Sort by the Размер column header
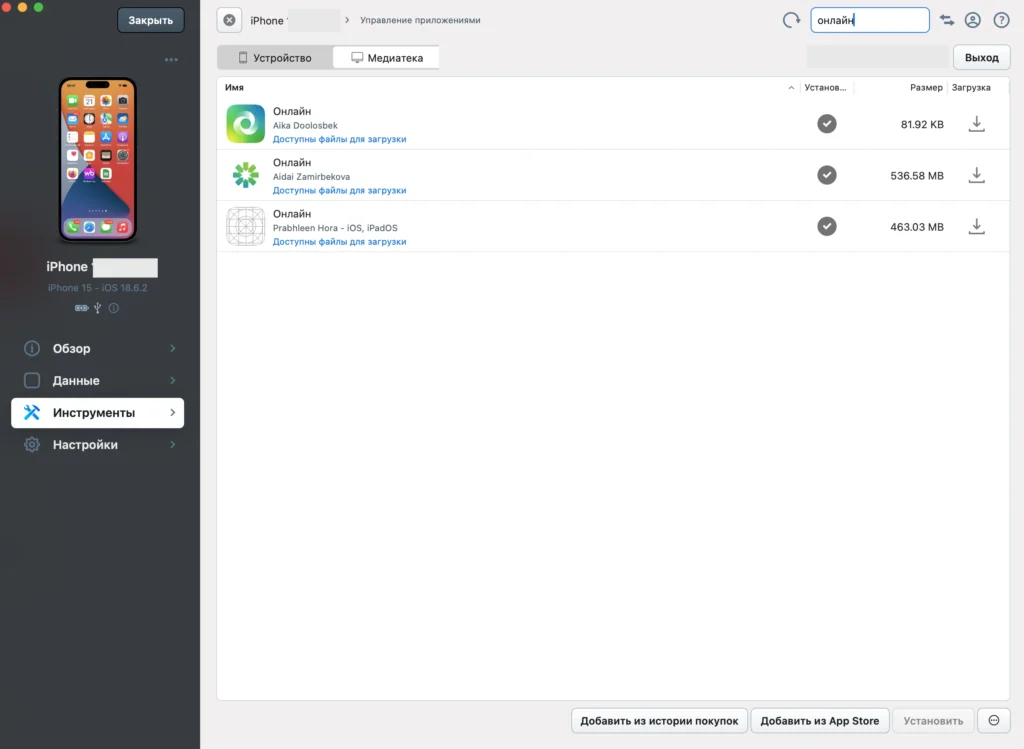The height and width of the screenshot is (749, 1024). pyautogui.click(x=926, y=88)
